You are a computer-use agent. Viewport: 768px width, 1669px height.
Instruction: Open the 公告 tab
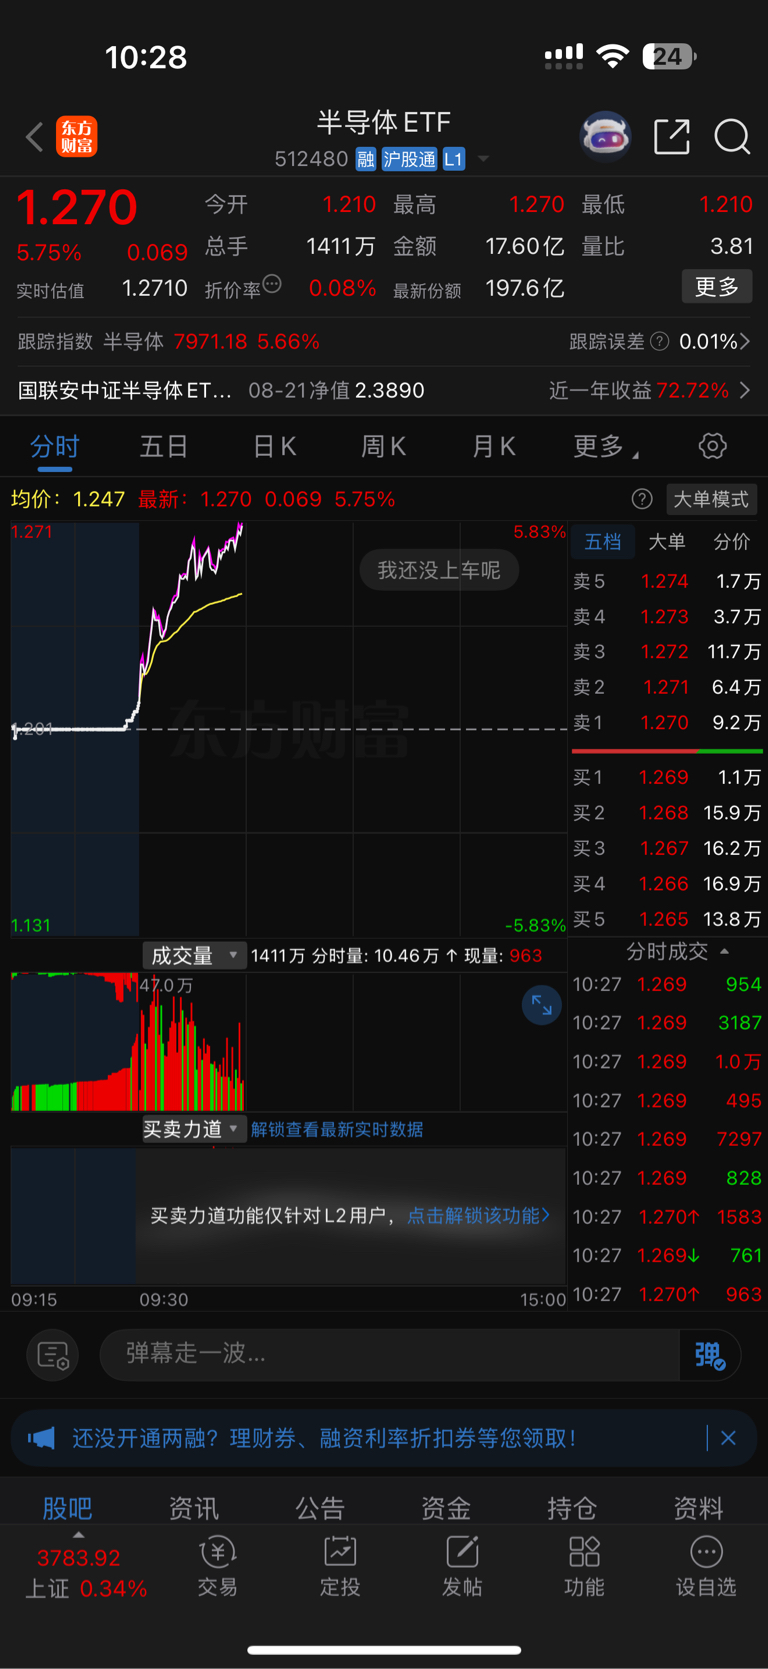click(319, 1507)
